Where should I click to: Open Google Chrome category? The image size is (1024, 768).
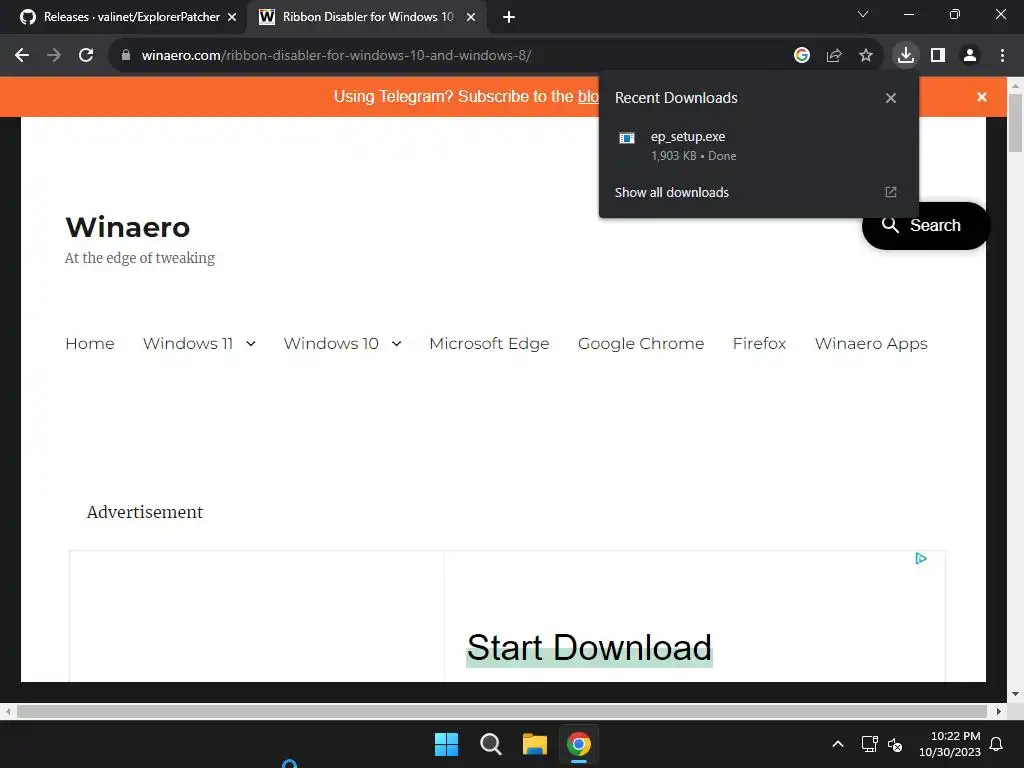click(x=641, y=344)
